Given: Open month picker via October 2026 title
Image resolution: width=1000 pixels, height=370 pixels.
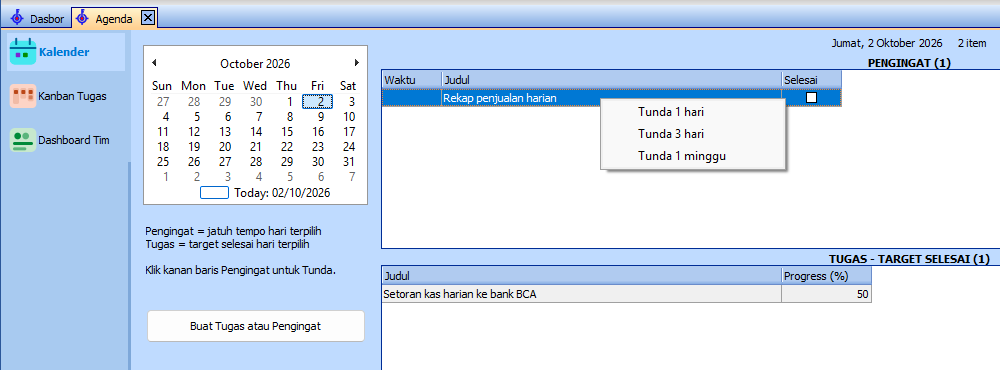Looking at the screenshot, I should 255,63.
